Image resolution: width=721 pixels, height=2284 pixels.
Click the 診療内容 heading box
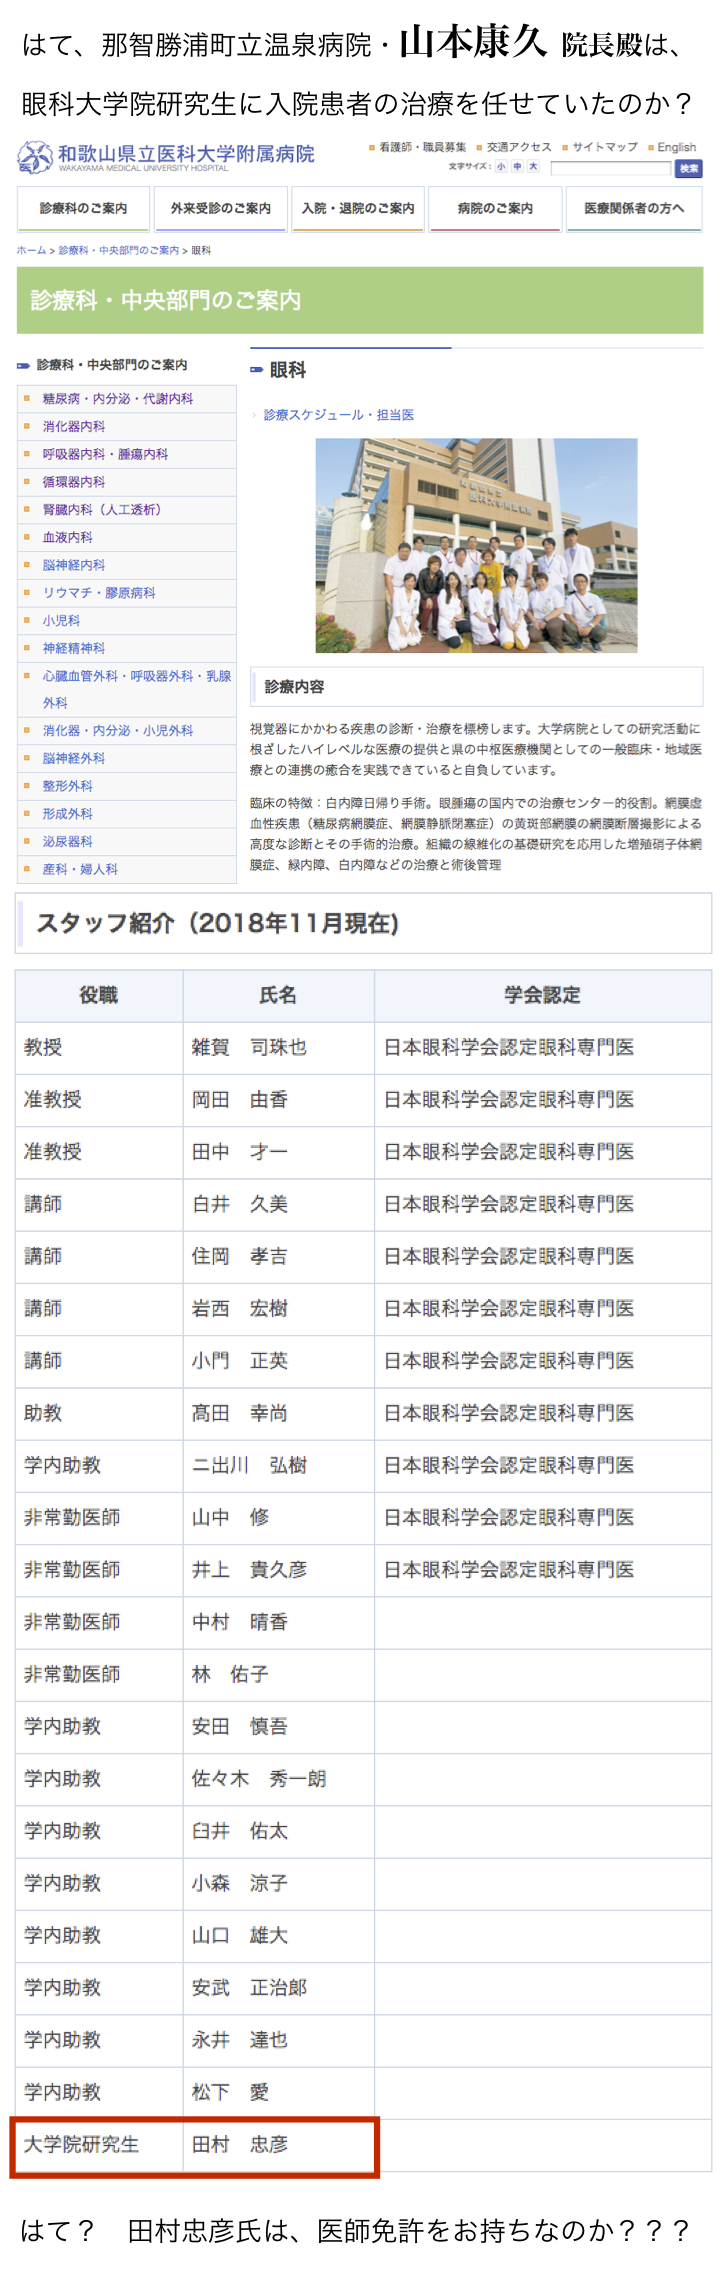pyautogui.click(x=476, y=687)
